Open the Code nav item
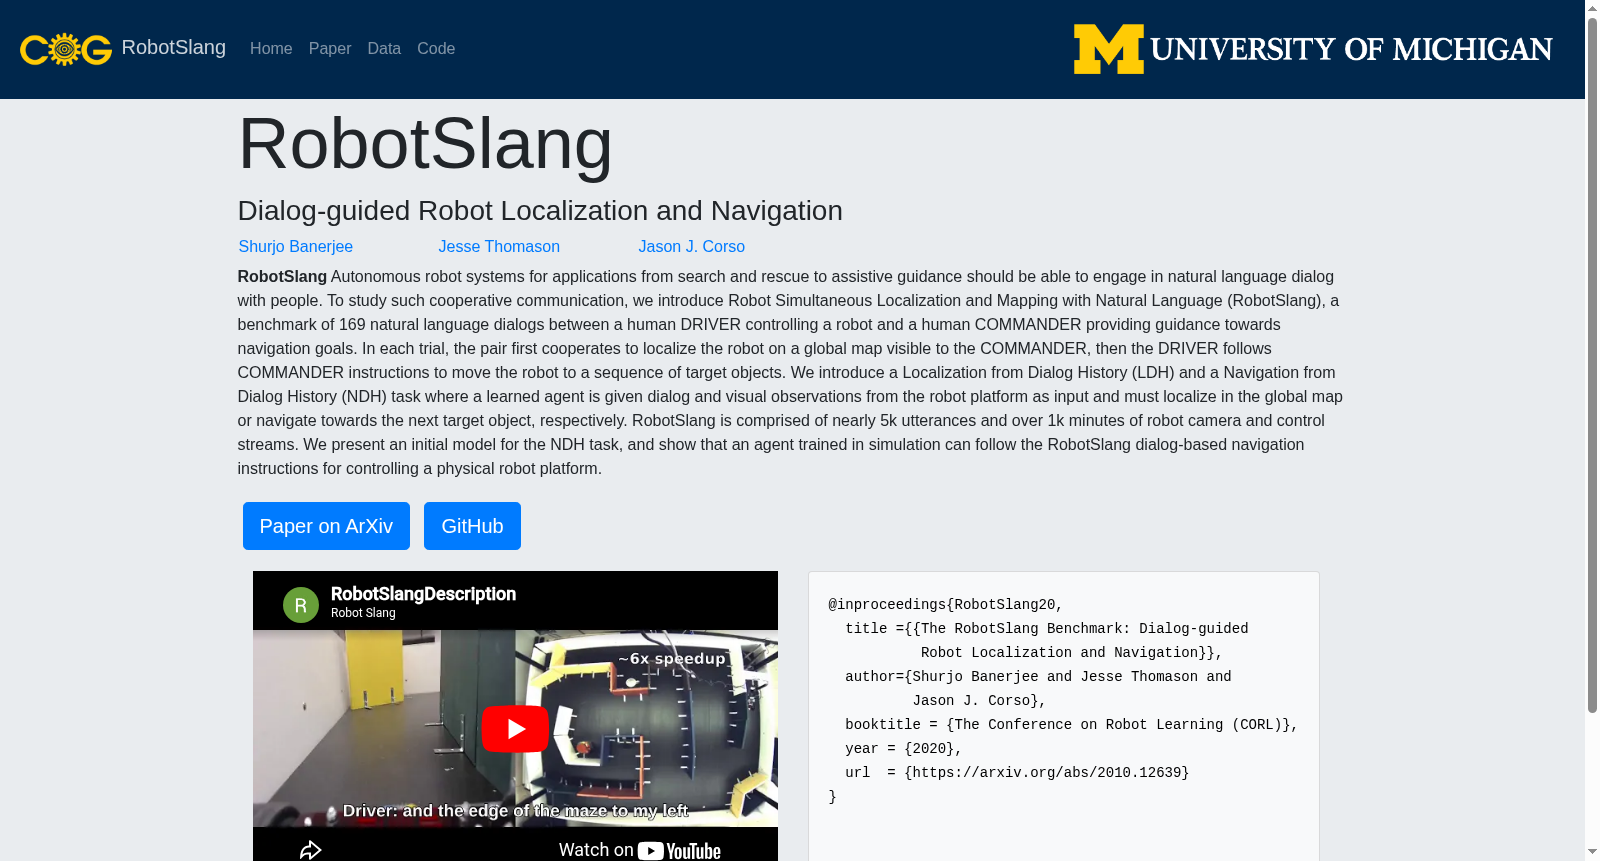The height and width of the screenshot is (861, 1600). coord(436,49)
